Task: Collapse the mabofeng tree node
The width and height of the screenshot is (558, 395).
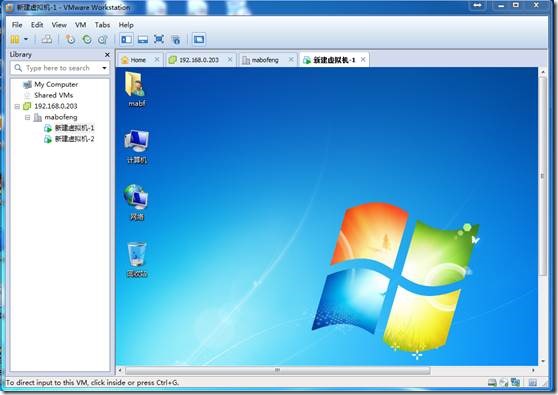Action: coord(27,117)
